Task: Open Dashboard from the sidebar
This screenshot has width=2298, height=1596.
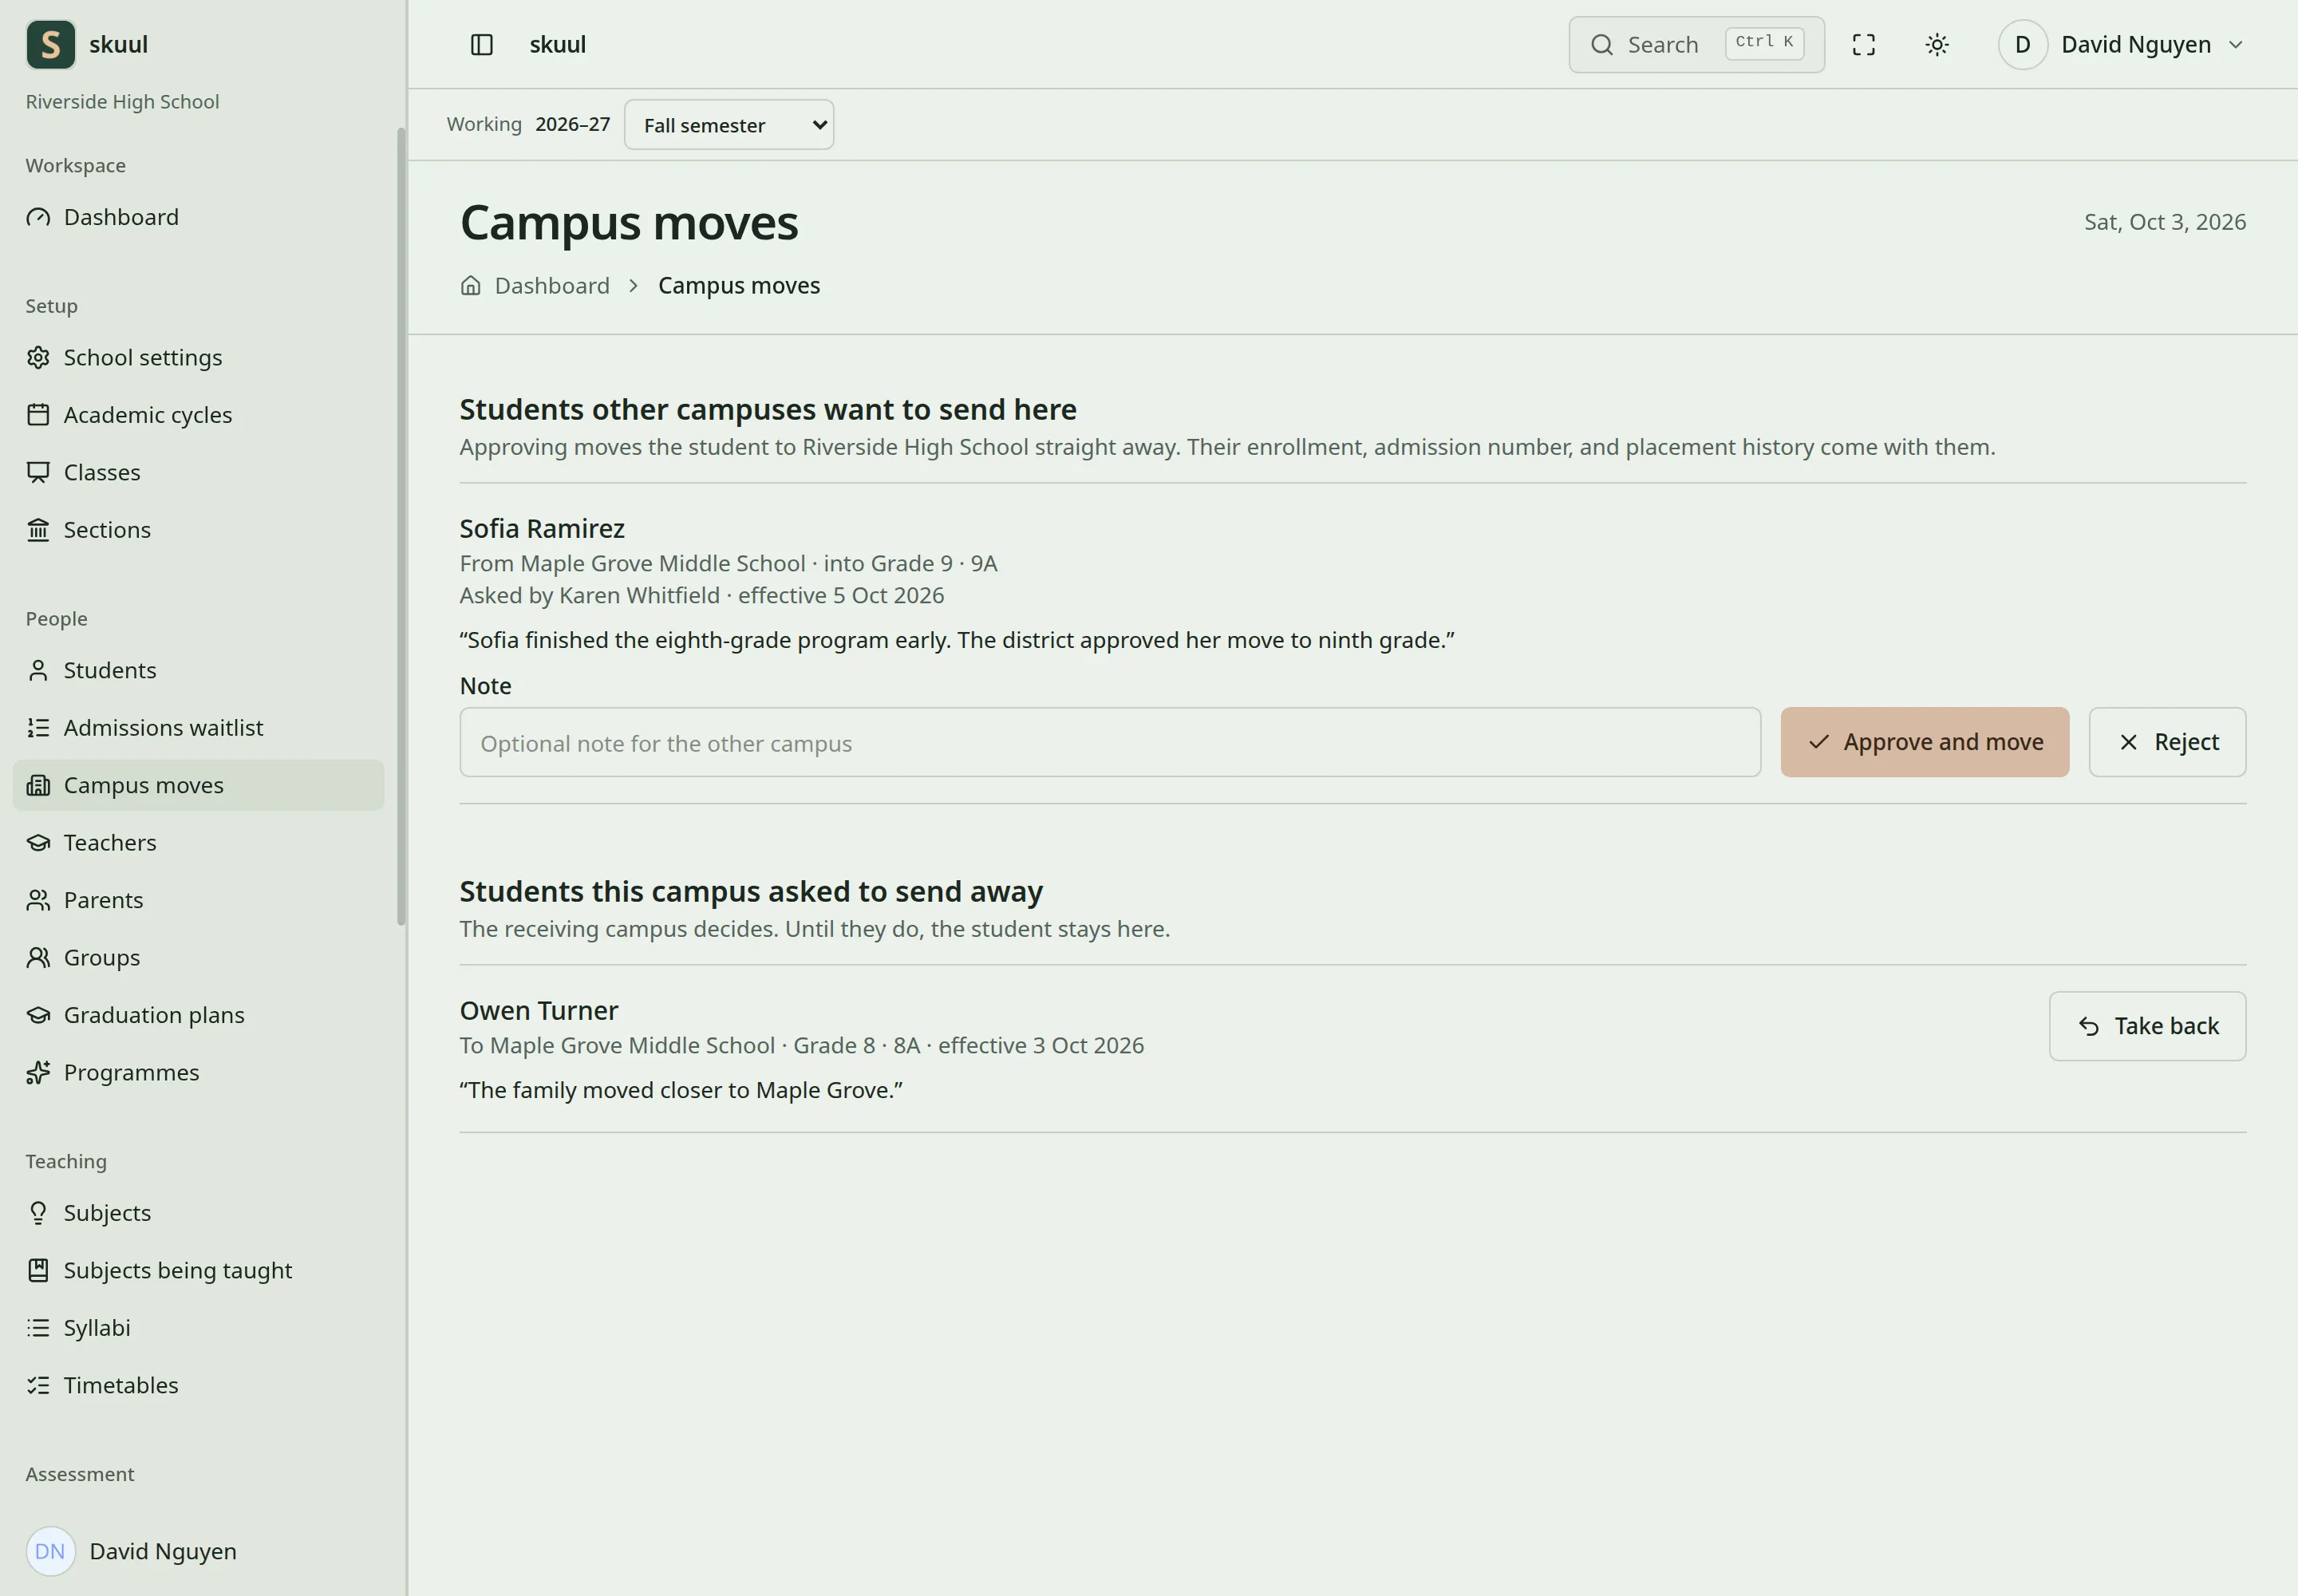Action: [198, 217]
